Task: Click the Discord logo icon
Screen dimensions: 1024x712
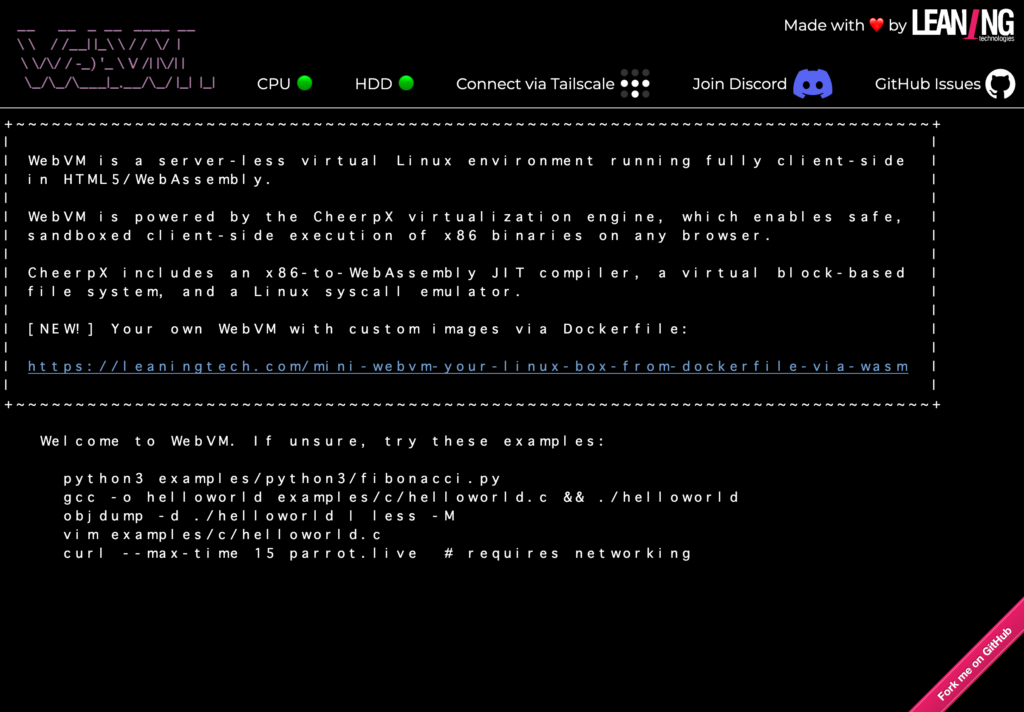Action: pos(812,84)
